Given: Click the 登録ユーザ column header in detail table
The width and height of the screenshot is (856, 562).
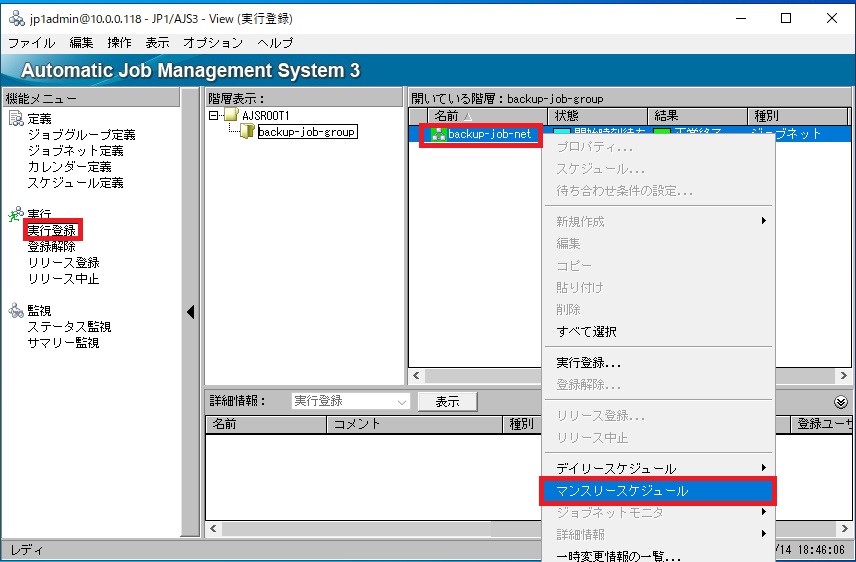Looking at the screenshot, I should (821, 424).
